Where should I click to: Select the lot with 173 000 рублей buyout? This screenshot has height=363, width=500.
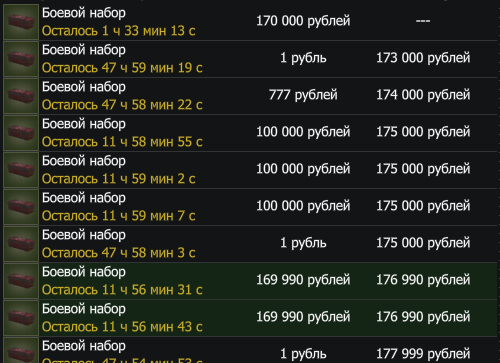click(x=250, y=59)
